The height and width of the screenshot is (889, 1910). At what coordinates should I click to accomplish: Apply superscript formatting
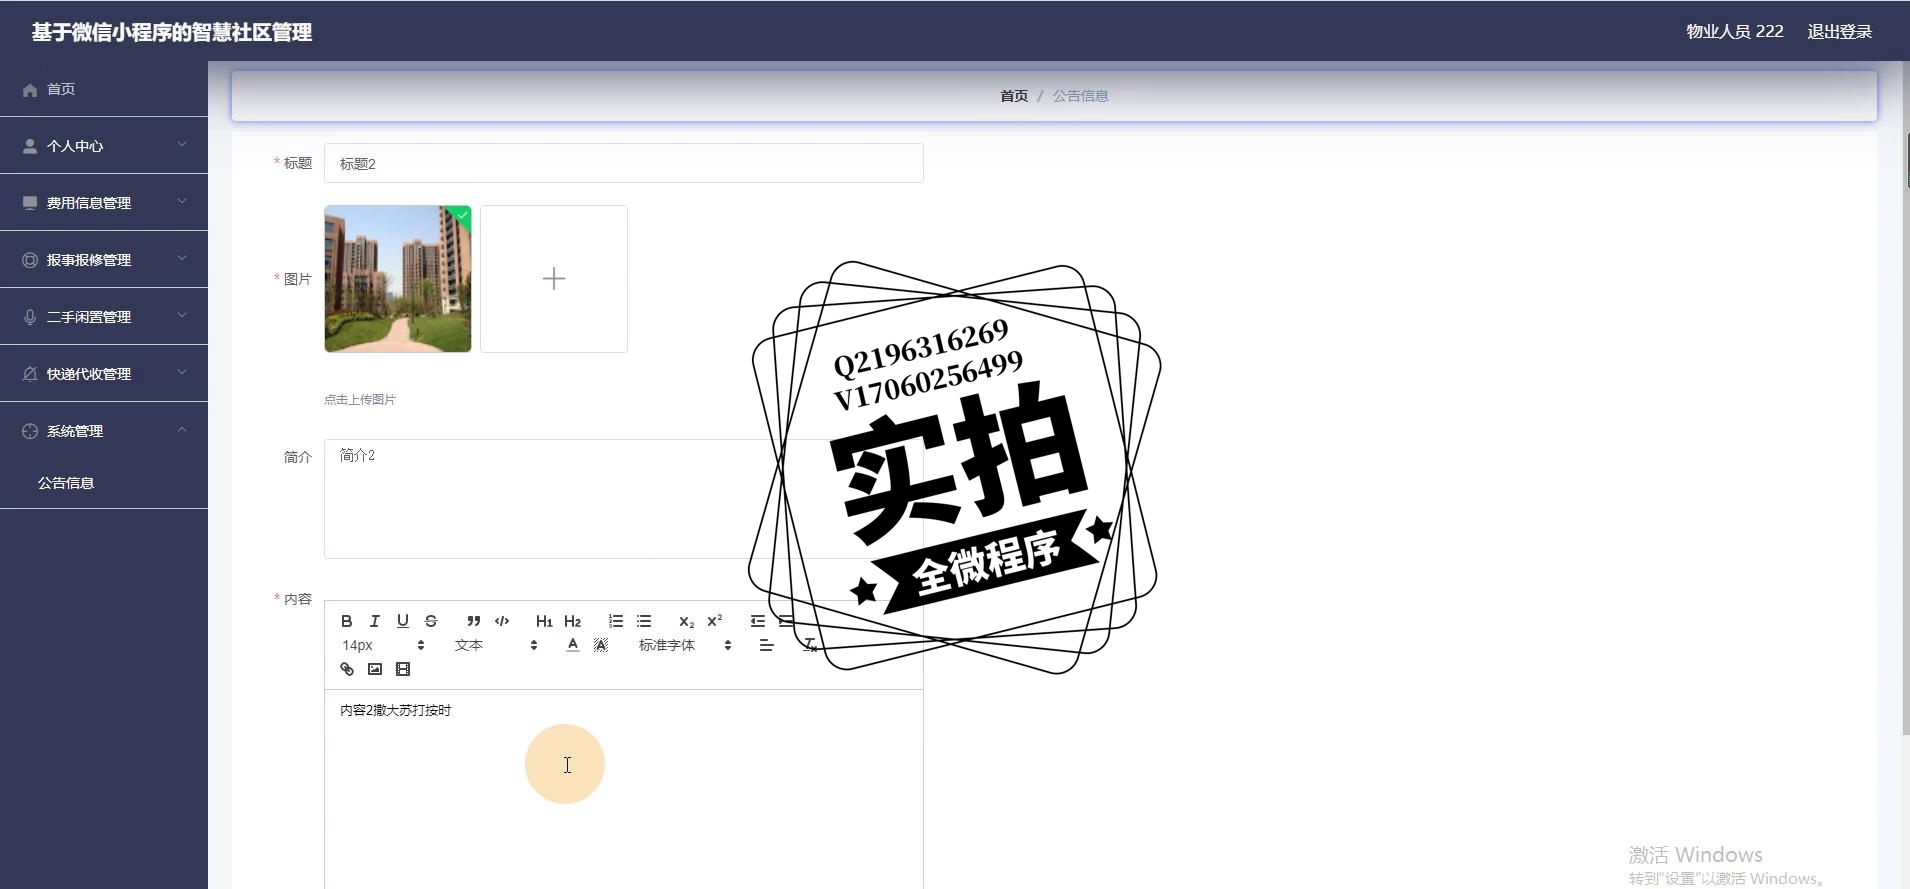click(x=715, y=621)
